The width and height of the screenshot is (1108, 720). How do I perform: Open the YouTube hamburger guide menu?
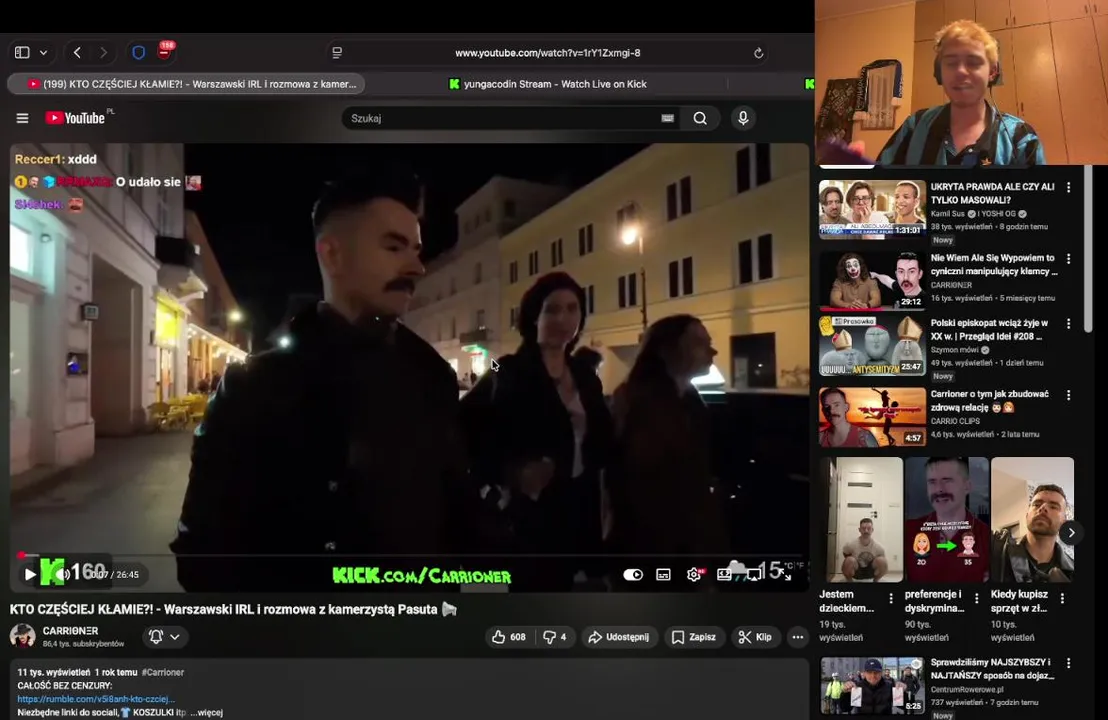(x=23, y=118)
